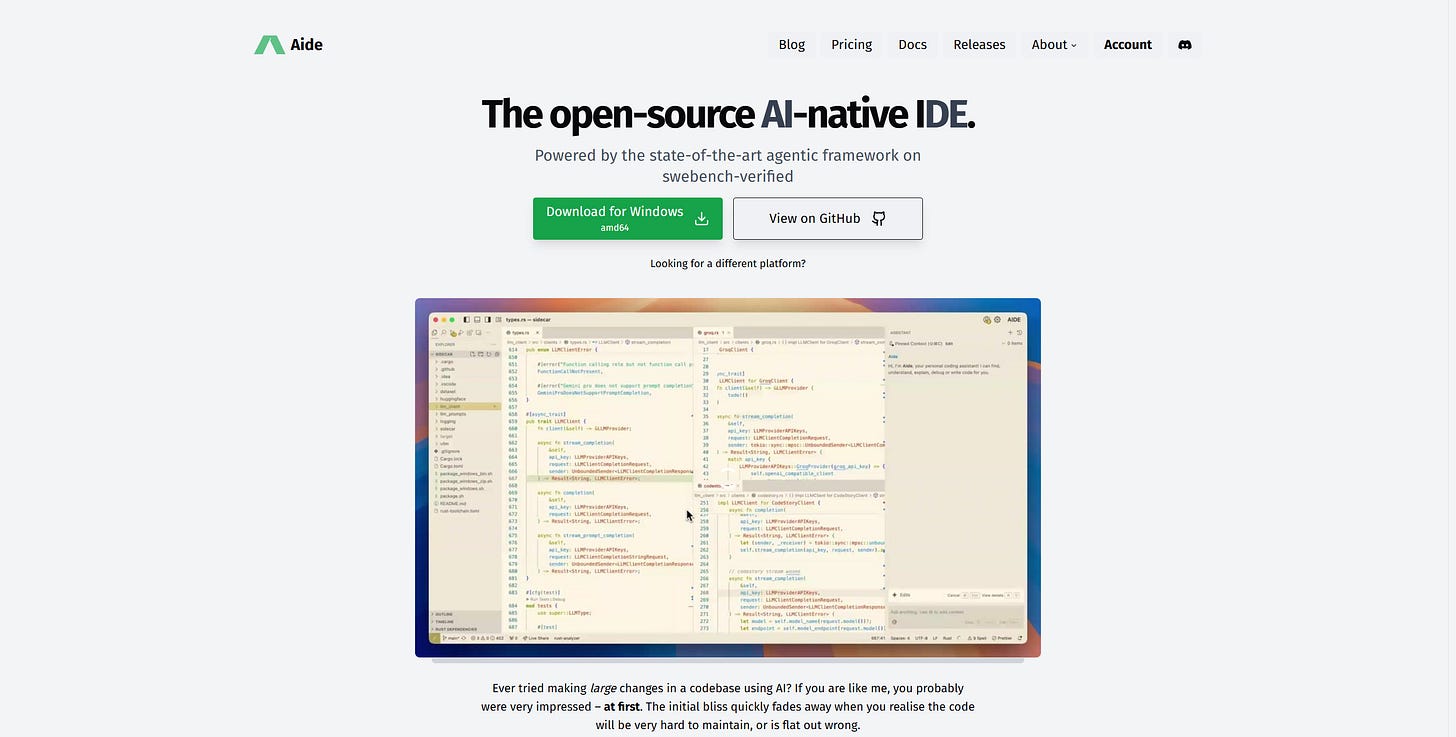This screenshot has height=737, width=1456.
Task: Click the paragraph starting 'Ever tried making large changes'
Action: pos(728,707)
